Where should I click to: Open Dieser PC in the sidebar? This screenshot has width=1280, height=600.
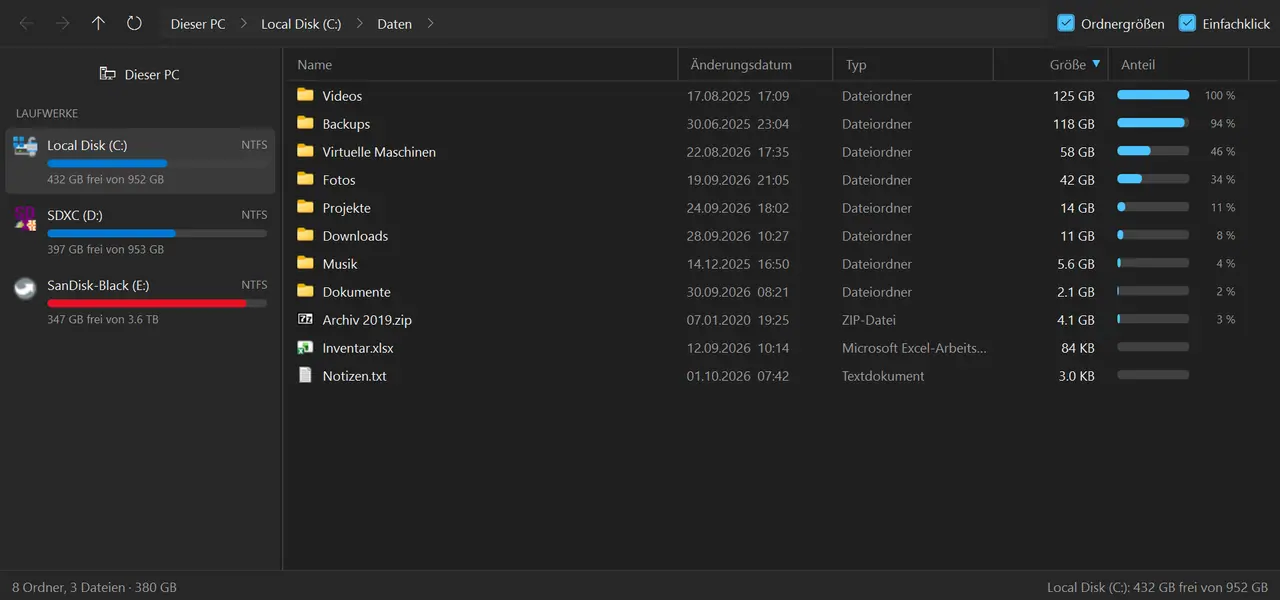pyautogui.click(x=140, y=74)
